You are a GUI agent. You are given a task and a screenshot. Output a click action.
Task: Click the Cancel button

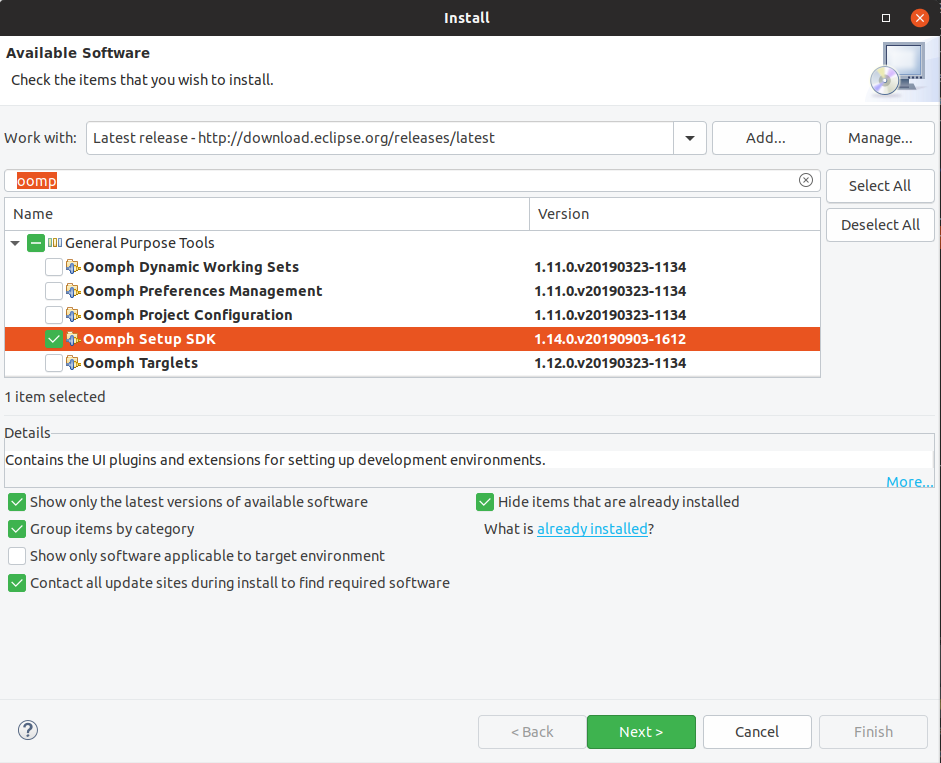(x=757, y=732)
